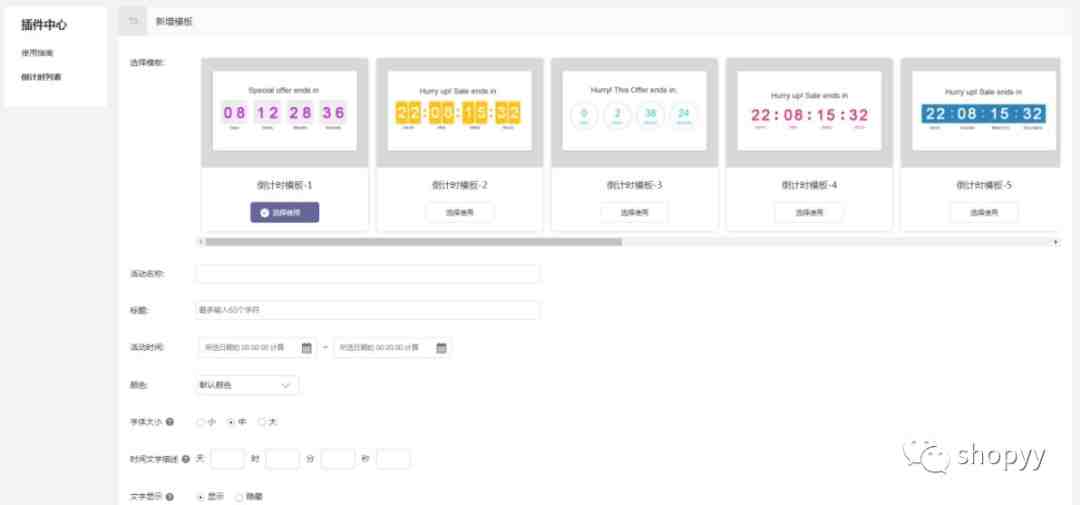Viewport: 1080px width, 505px height.
Task: Select the 小 font size radio
Action: point(200,422)
